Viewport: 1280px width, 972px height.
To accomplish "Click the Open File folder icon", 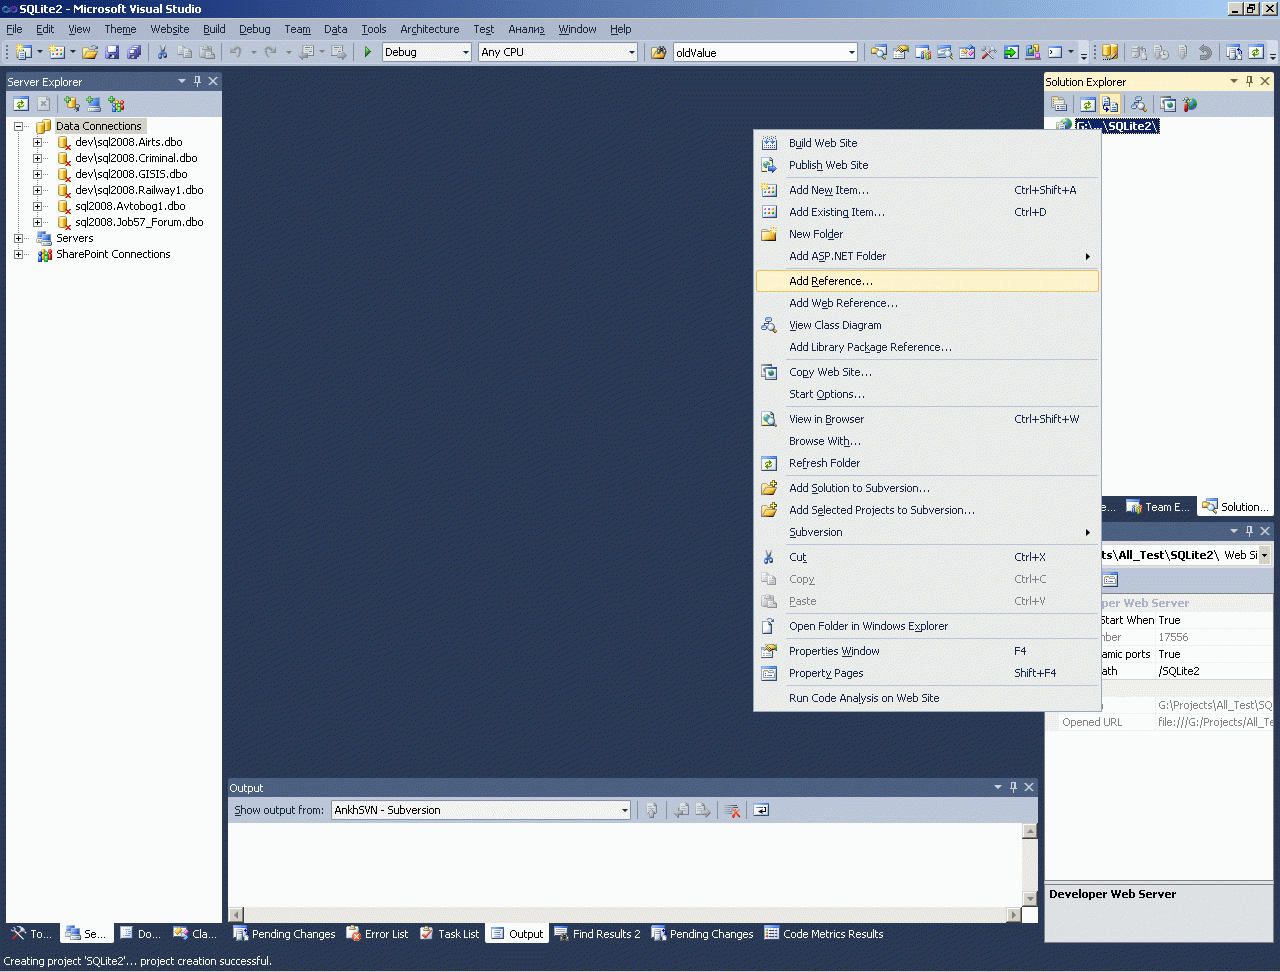I will [x=90, y=52].
